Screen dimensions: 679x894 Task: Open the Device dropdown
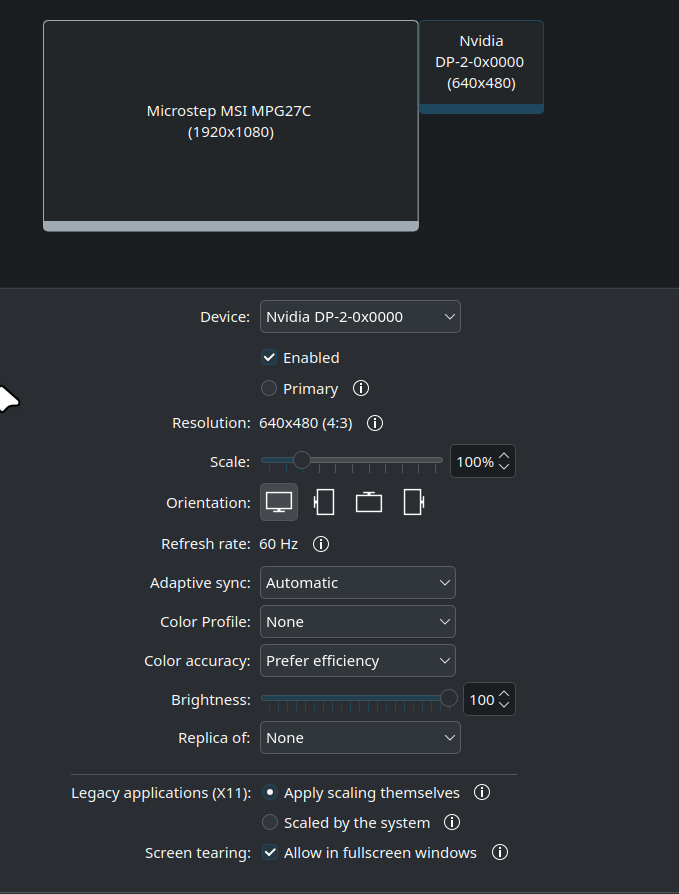[360, 316]
